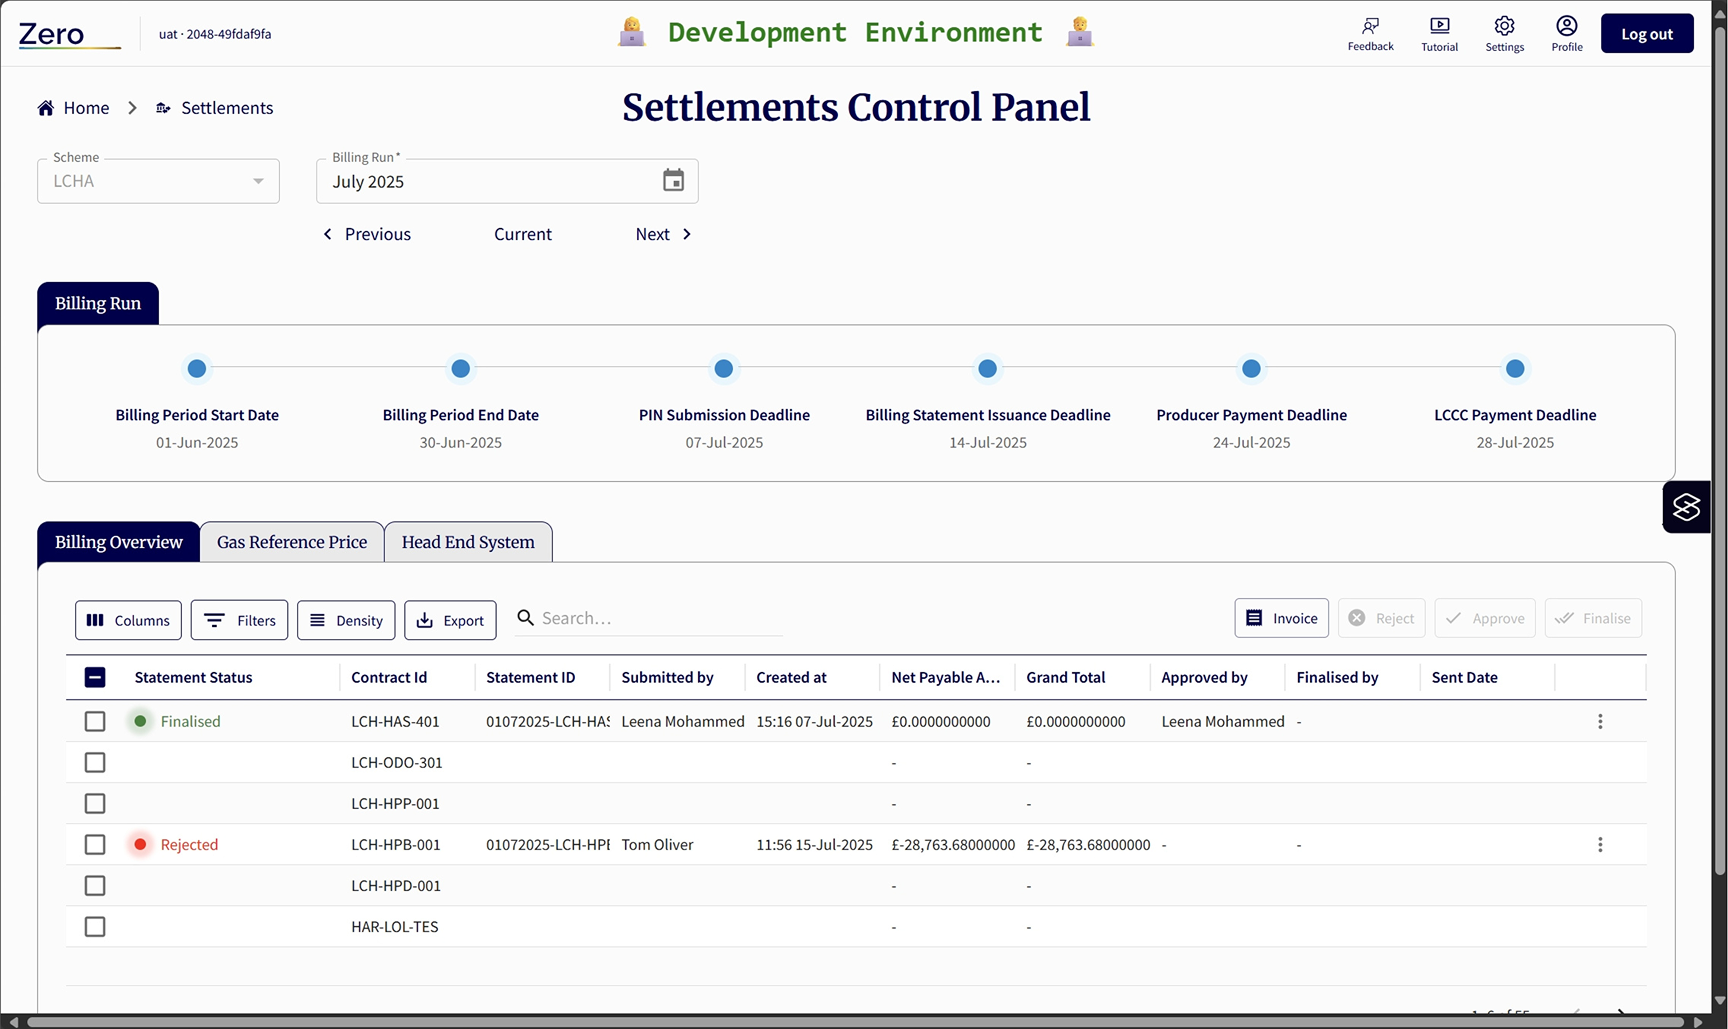The image size is (1728, 1029).
Task: Open the Tutorial video icon
Action: [x=1439, y=27]
